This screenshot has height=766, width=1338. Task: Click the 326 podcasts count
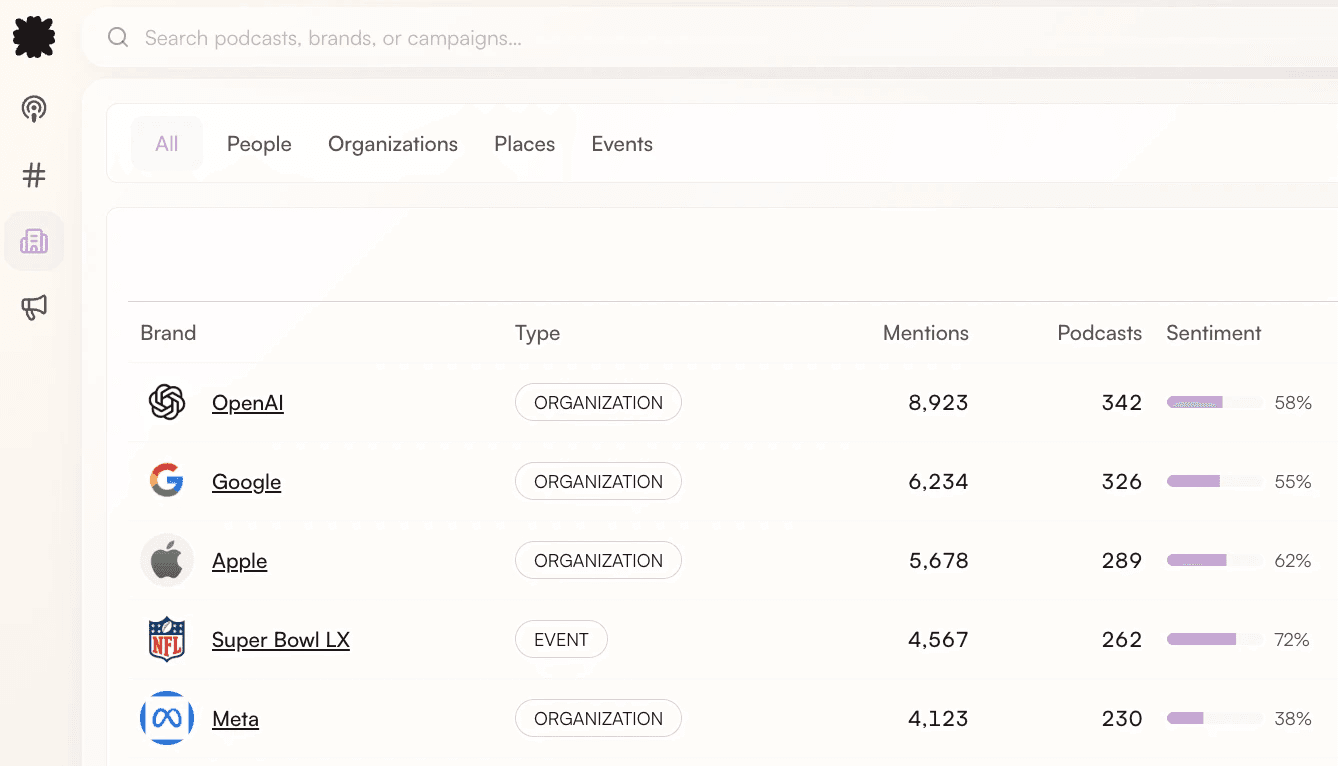(x=1122, y=482)
